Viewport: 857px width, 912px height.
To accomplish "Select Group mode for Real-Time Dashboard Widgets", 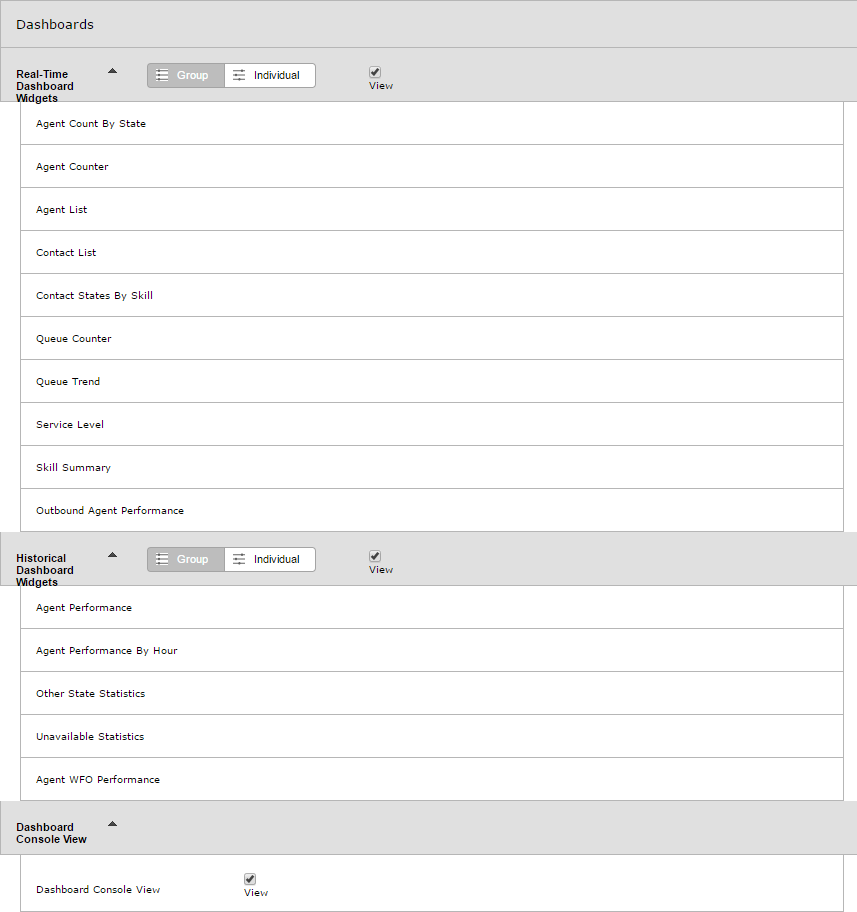I will tap(186, 76).
